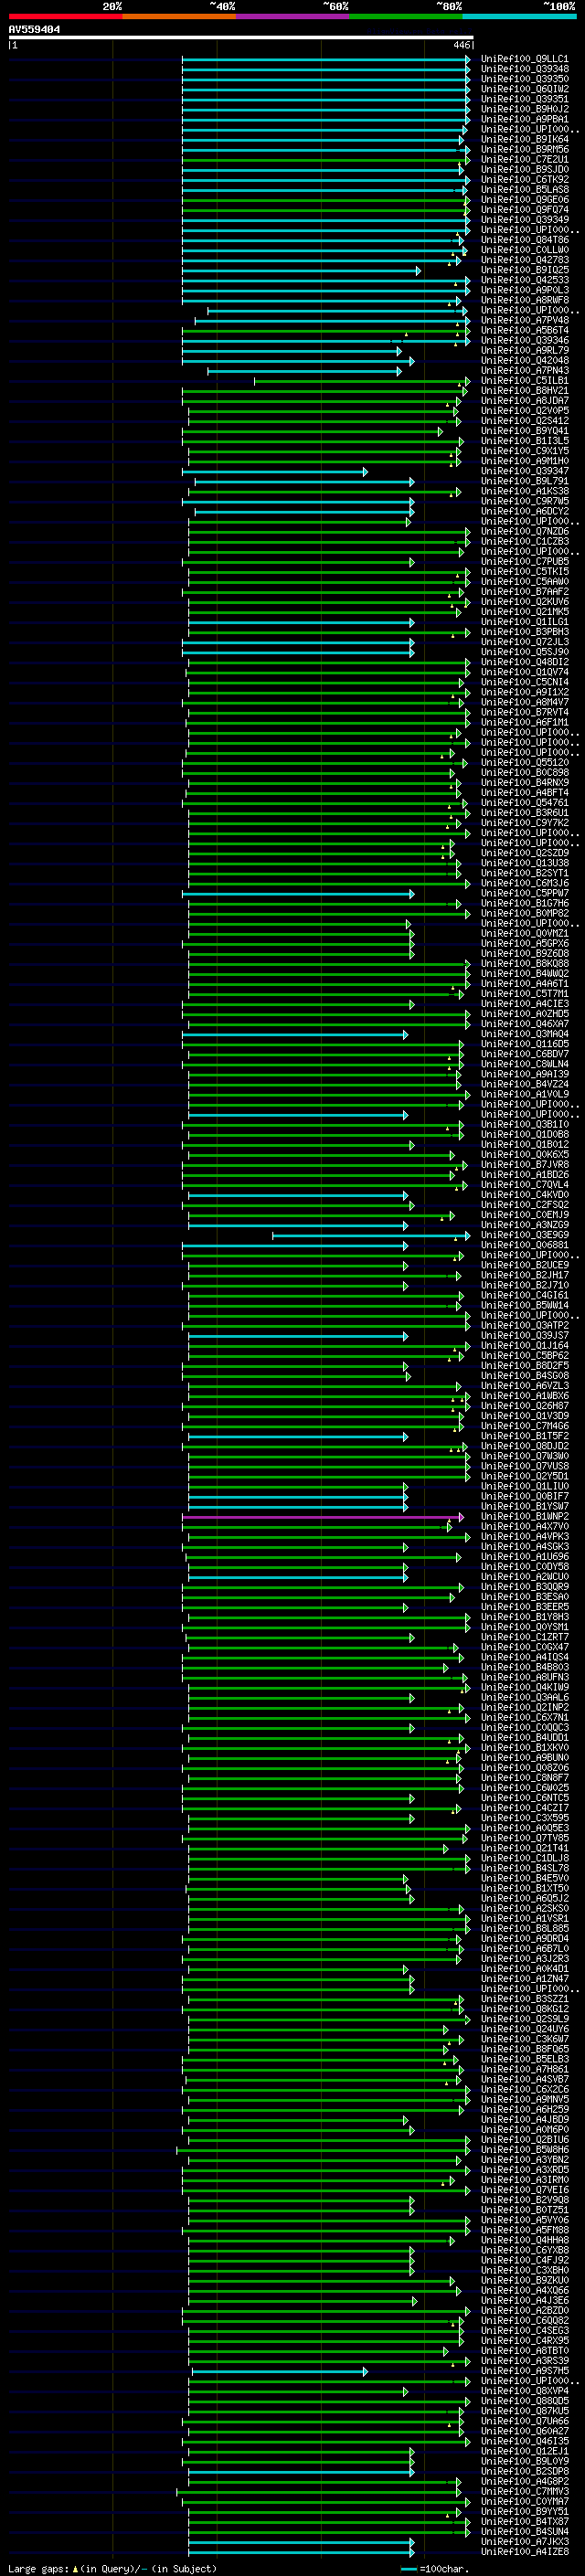
Task: Select the UniRef100_Q84T86 label
Action: tap(524, 240)
